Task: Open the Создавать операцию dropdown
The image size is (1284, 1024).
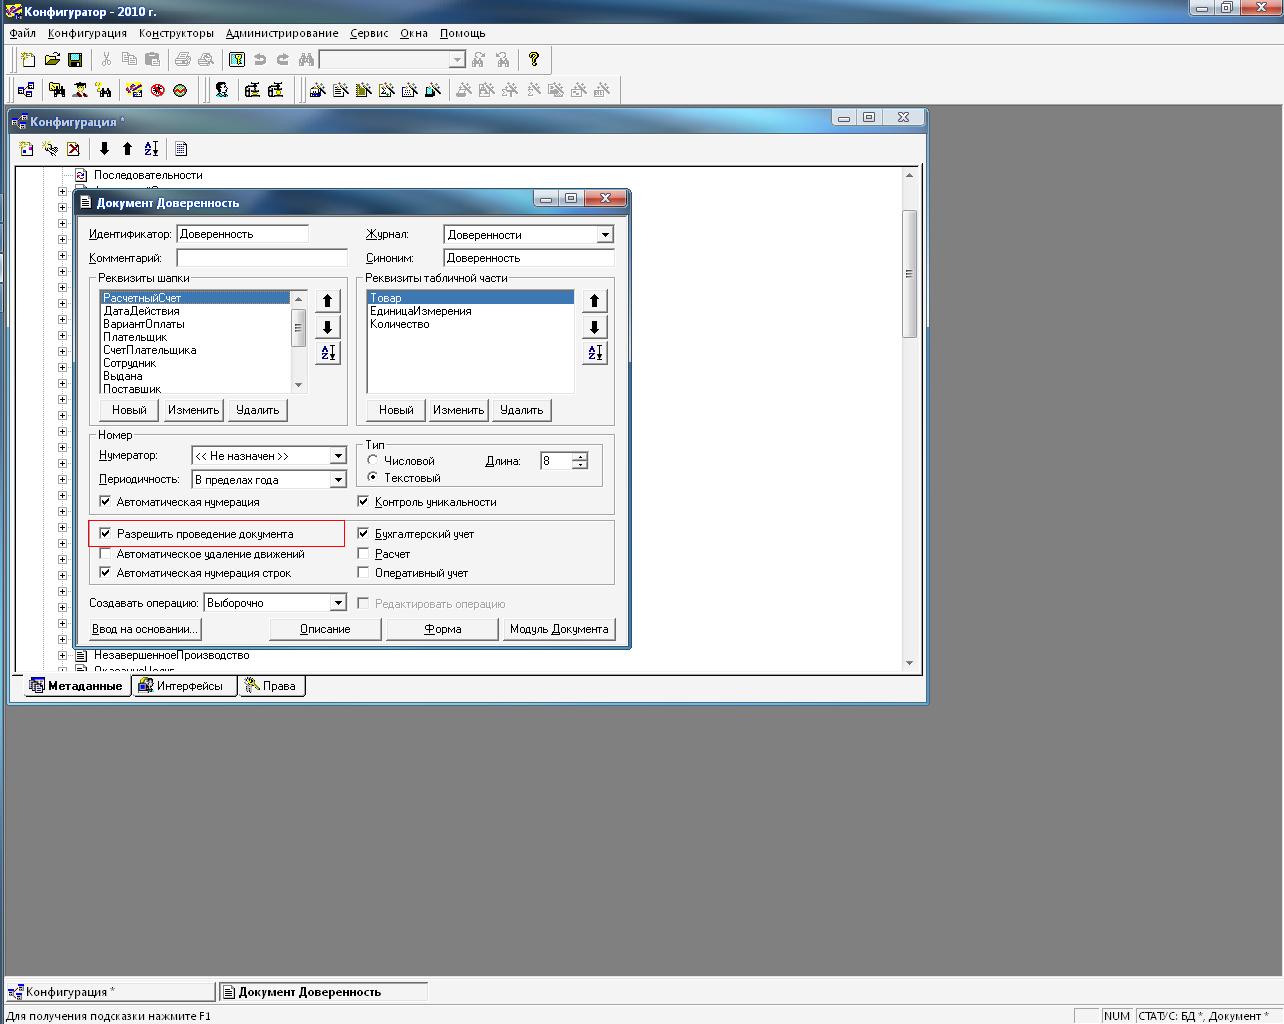Action: click(338, 603)
